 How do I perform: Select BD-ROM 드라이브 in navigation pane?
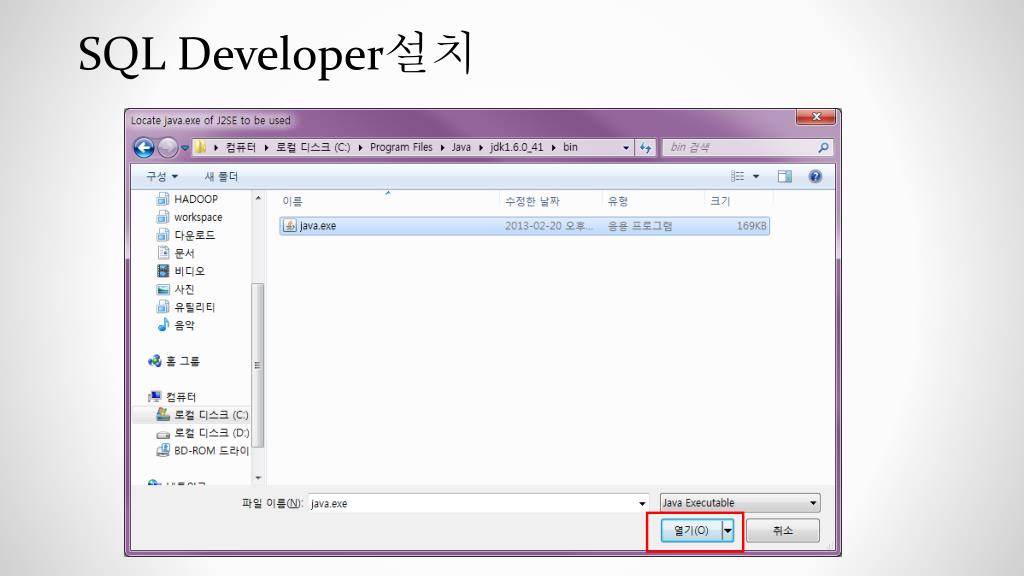point(202,451)
